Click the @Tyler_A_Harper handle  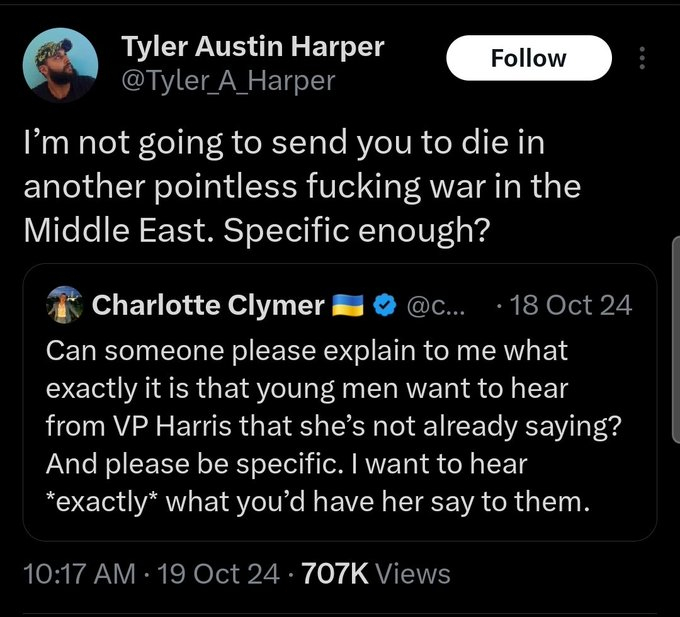(228, 79)
